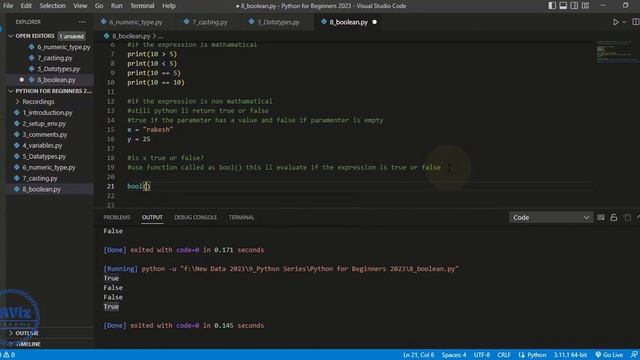Toggle the output scroll lock icon
Viewport: 640px width, 360px height.
tap(614, 218)
